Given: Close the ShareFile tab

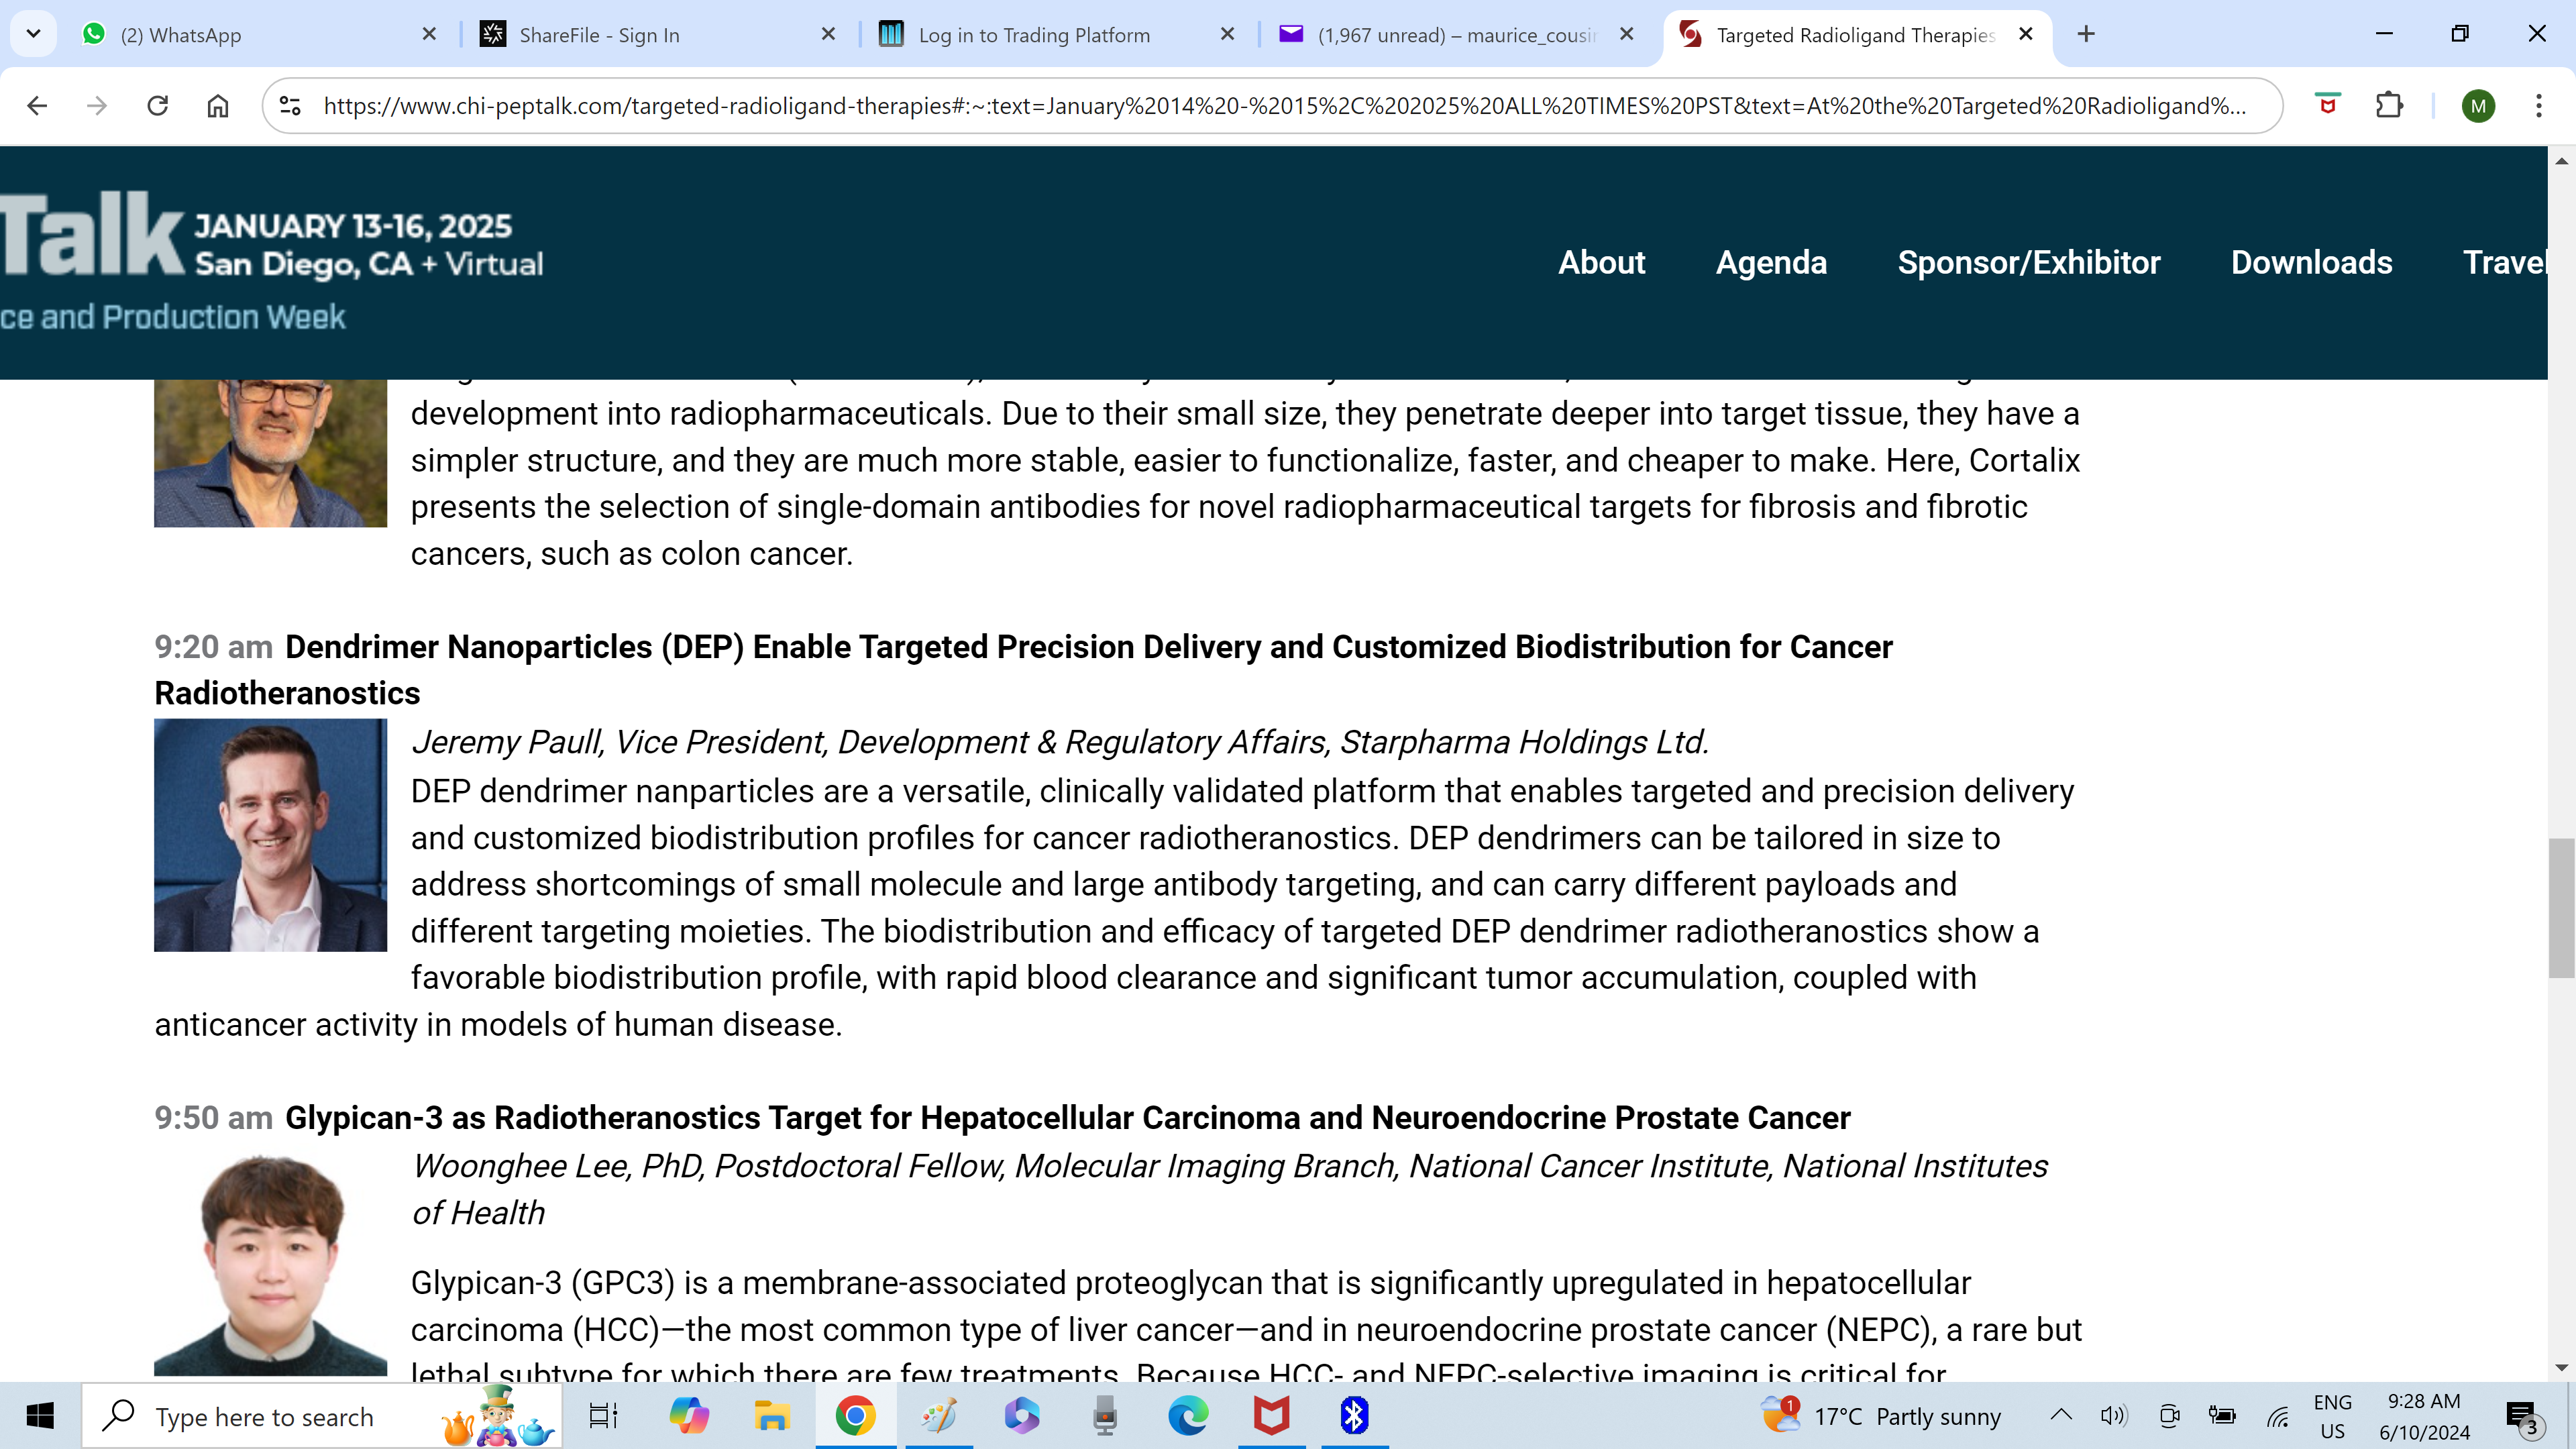Looking at the screenshot, I should click(x=828, y=34).
